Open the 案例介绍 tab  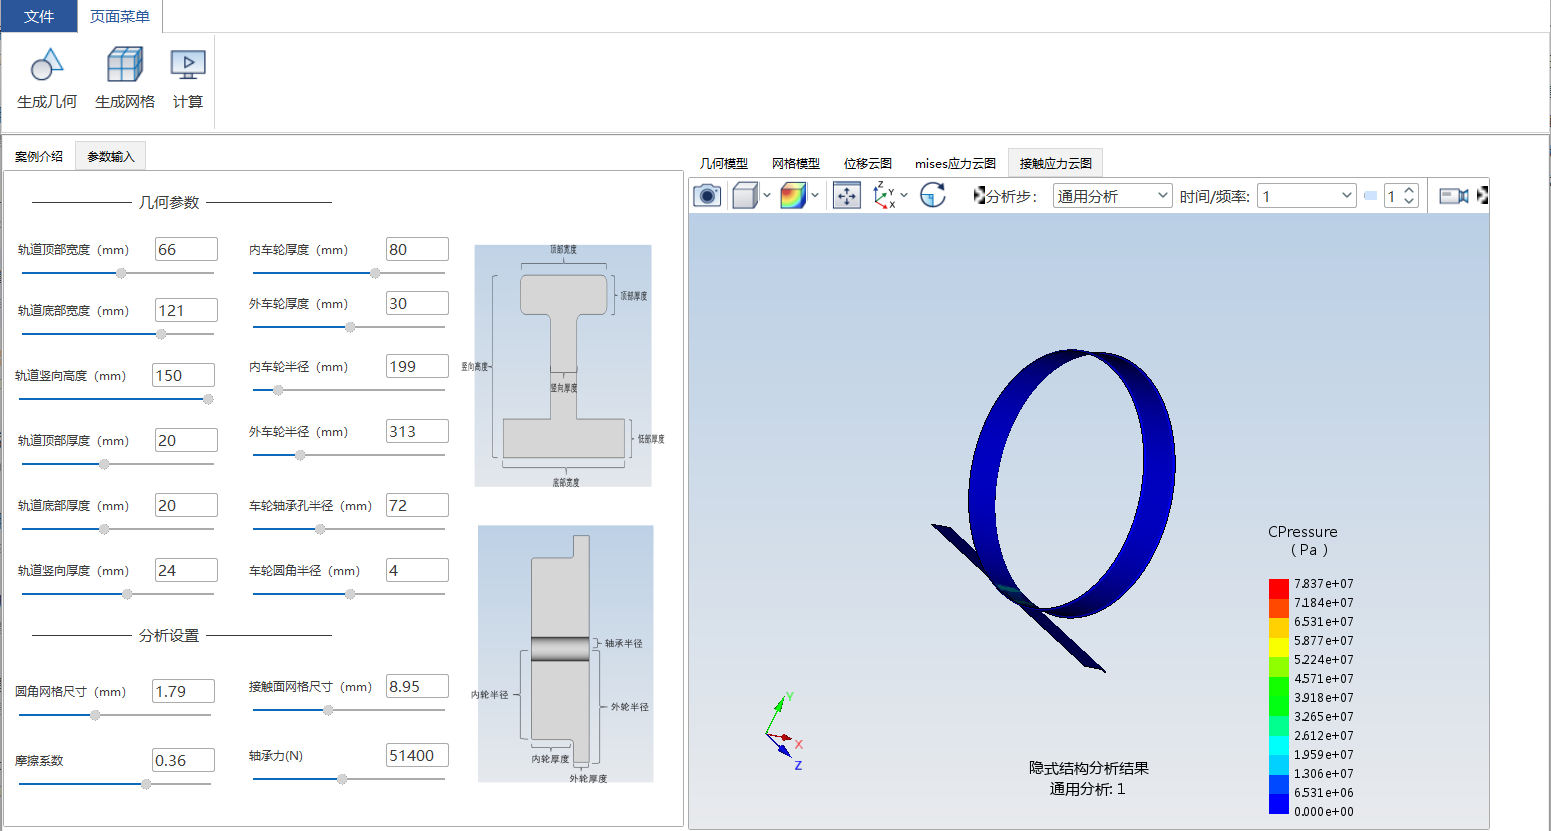pos(39,156)
